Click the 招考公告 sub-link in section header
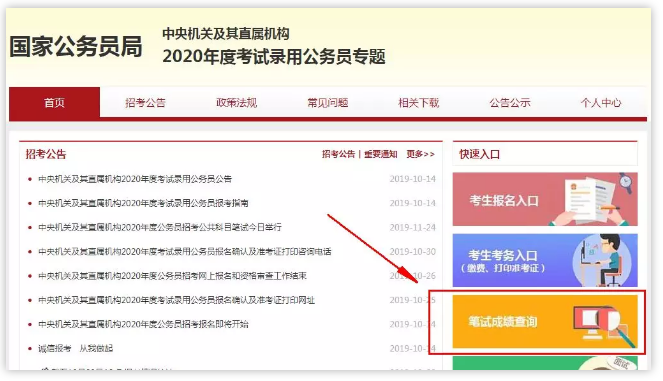Screen dimensions: 663x381 pyautogui.click(x=338, y=154)
